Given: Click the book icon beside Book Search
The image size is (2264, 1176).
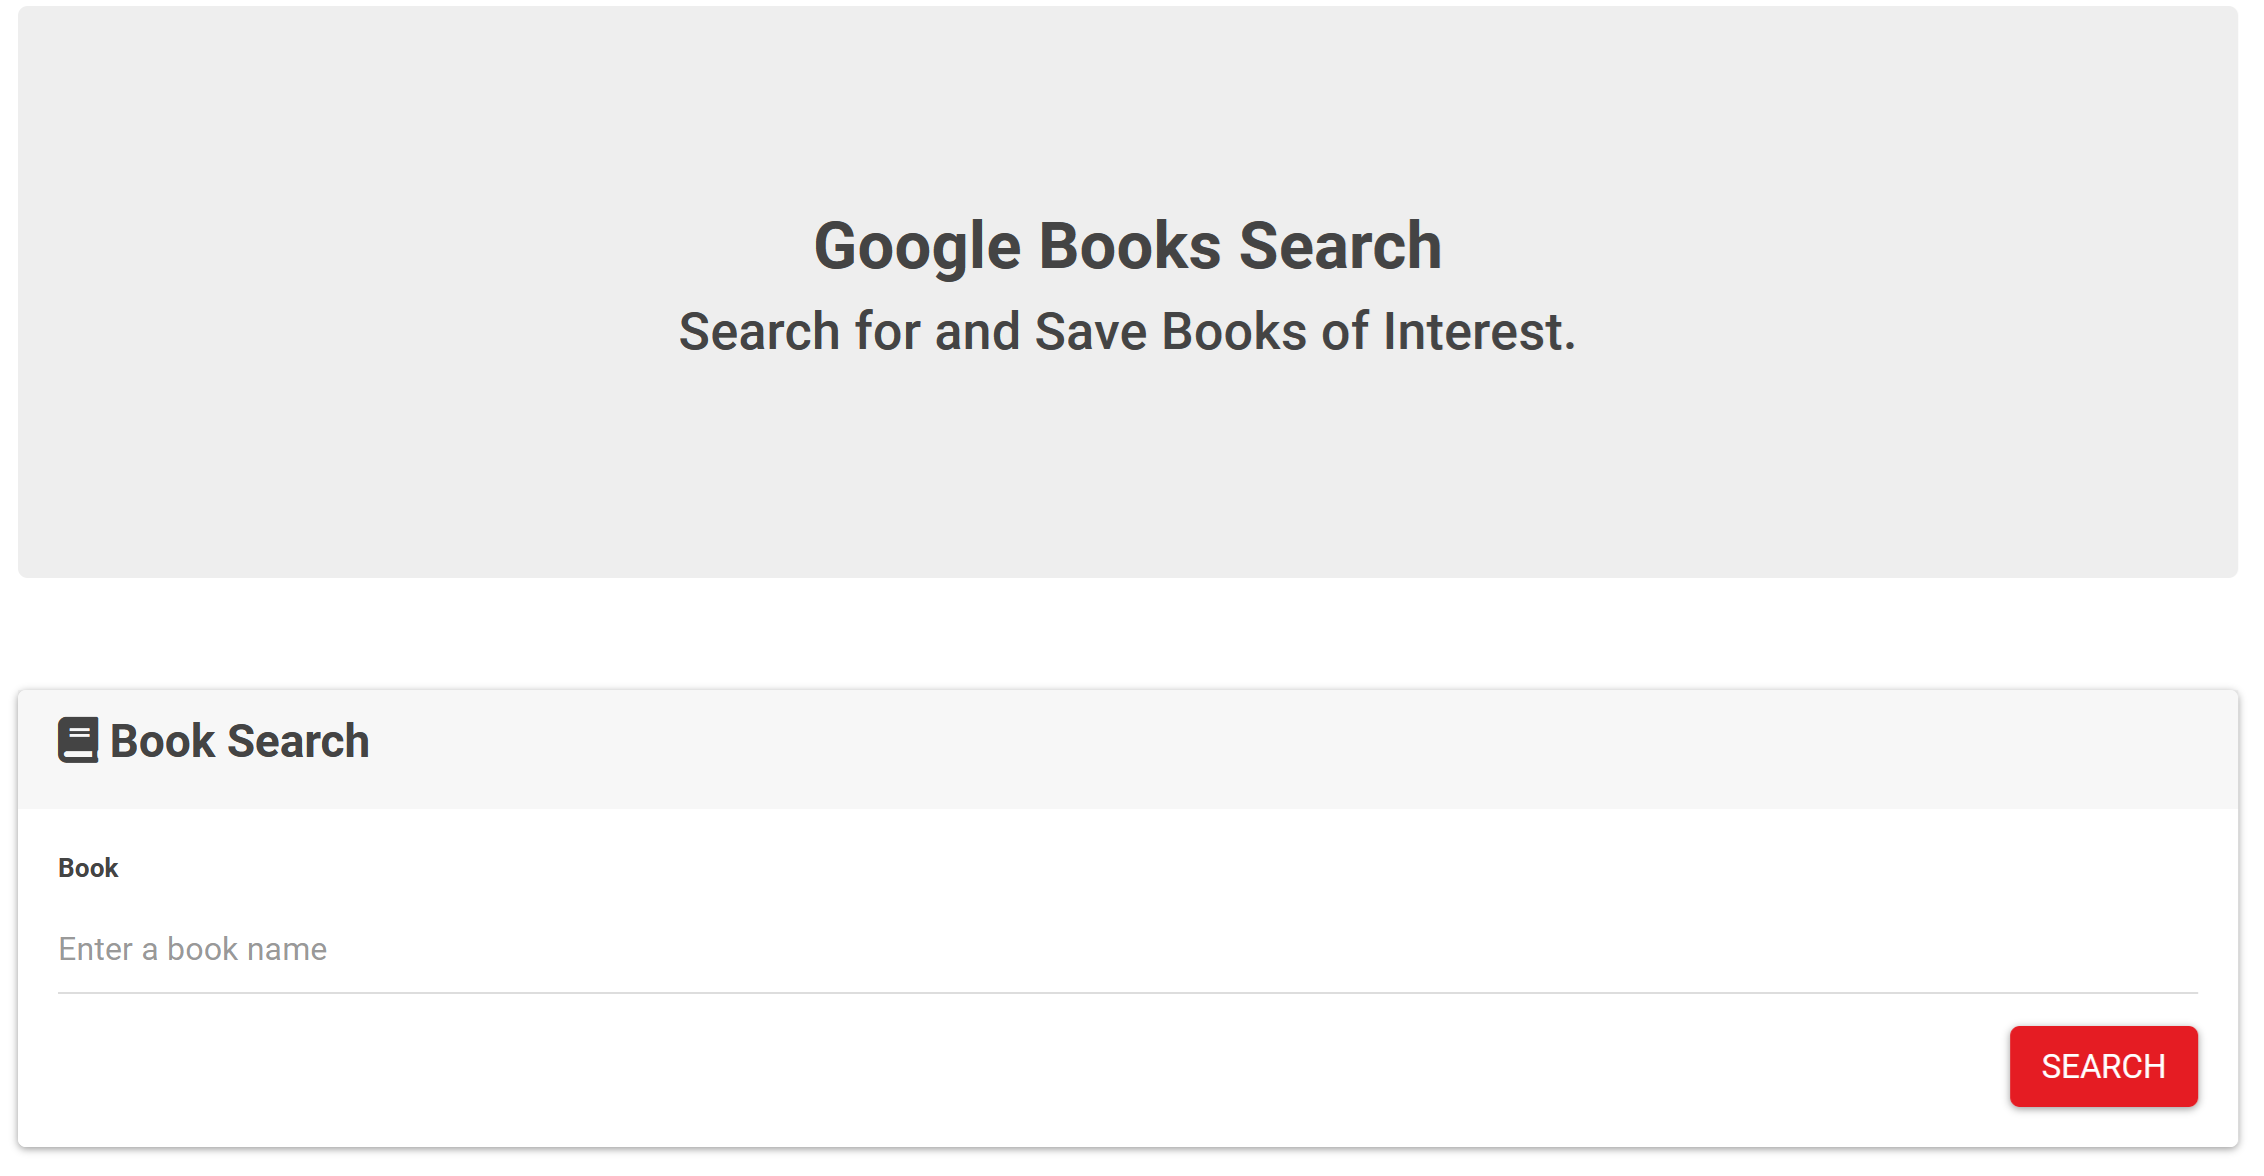Looking at the screenshot, I should pyautogui.click(x=78, y=741).
